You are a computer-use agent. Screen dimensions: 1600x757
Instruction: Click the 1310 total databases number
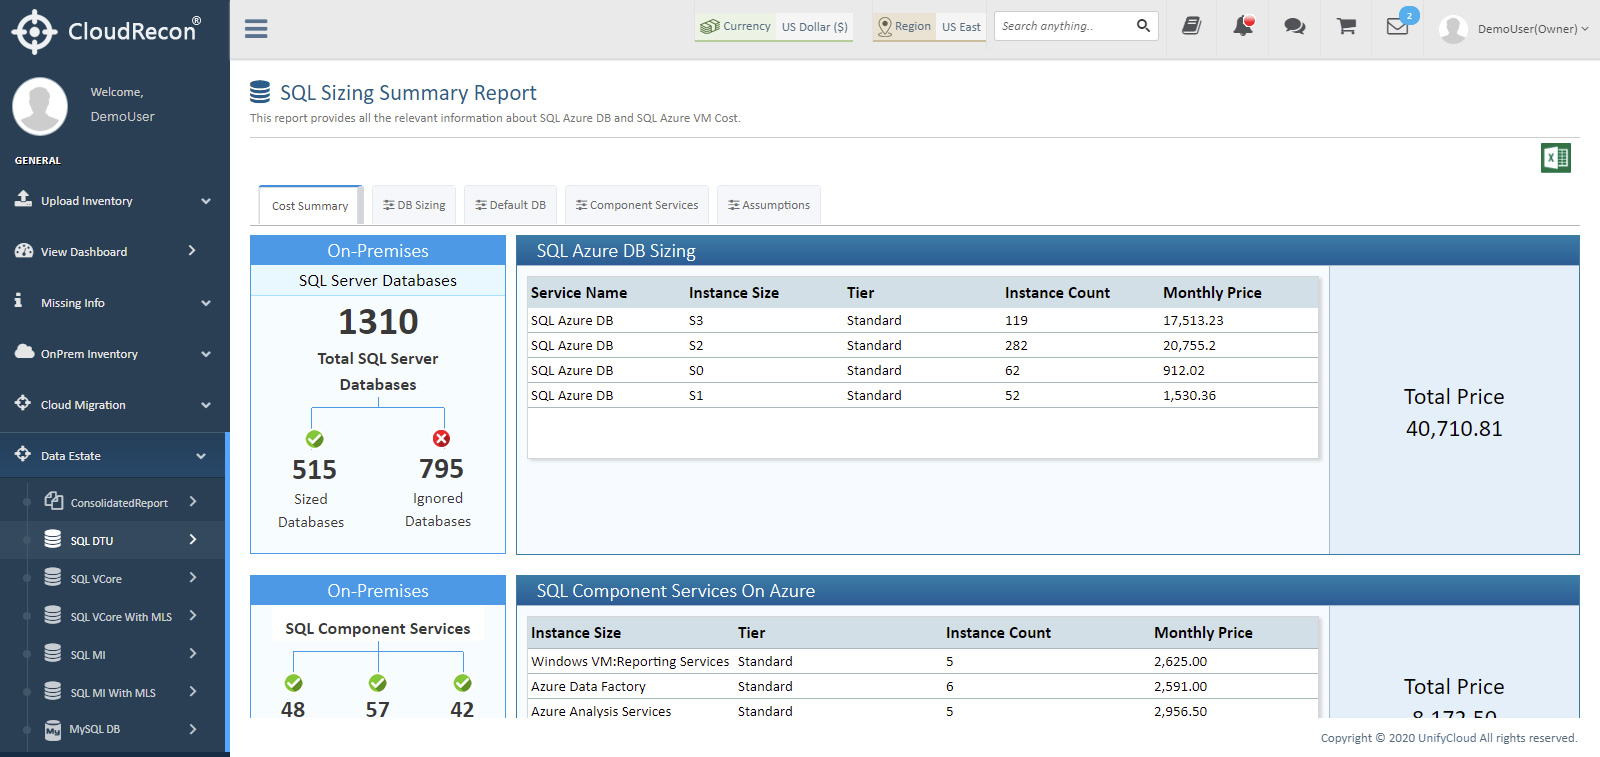pyautogui.click(x=378, y=322)
